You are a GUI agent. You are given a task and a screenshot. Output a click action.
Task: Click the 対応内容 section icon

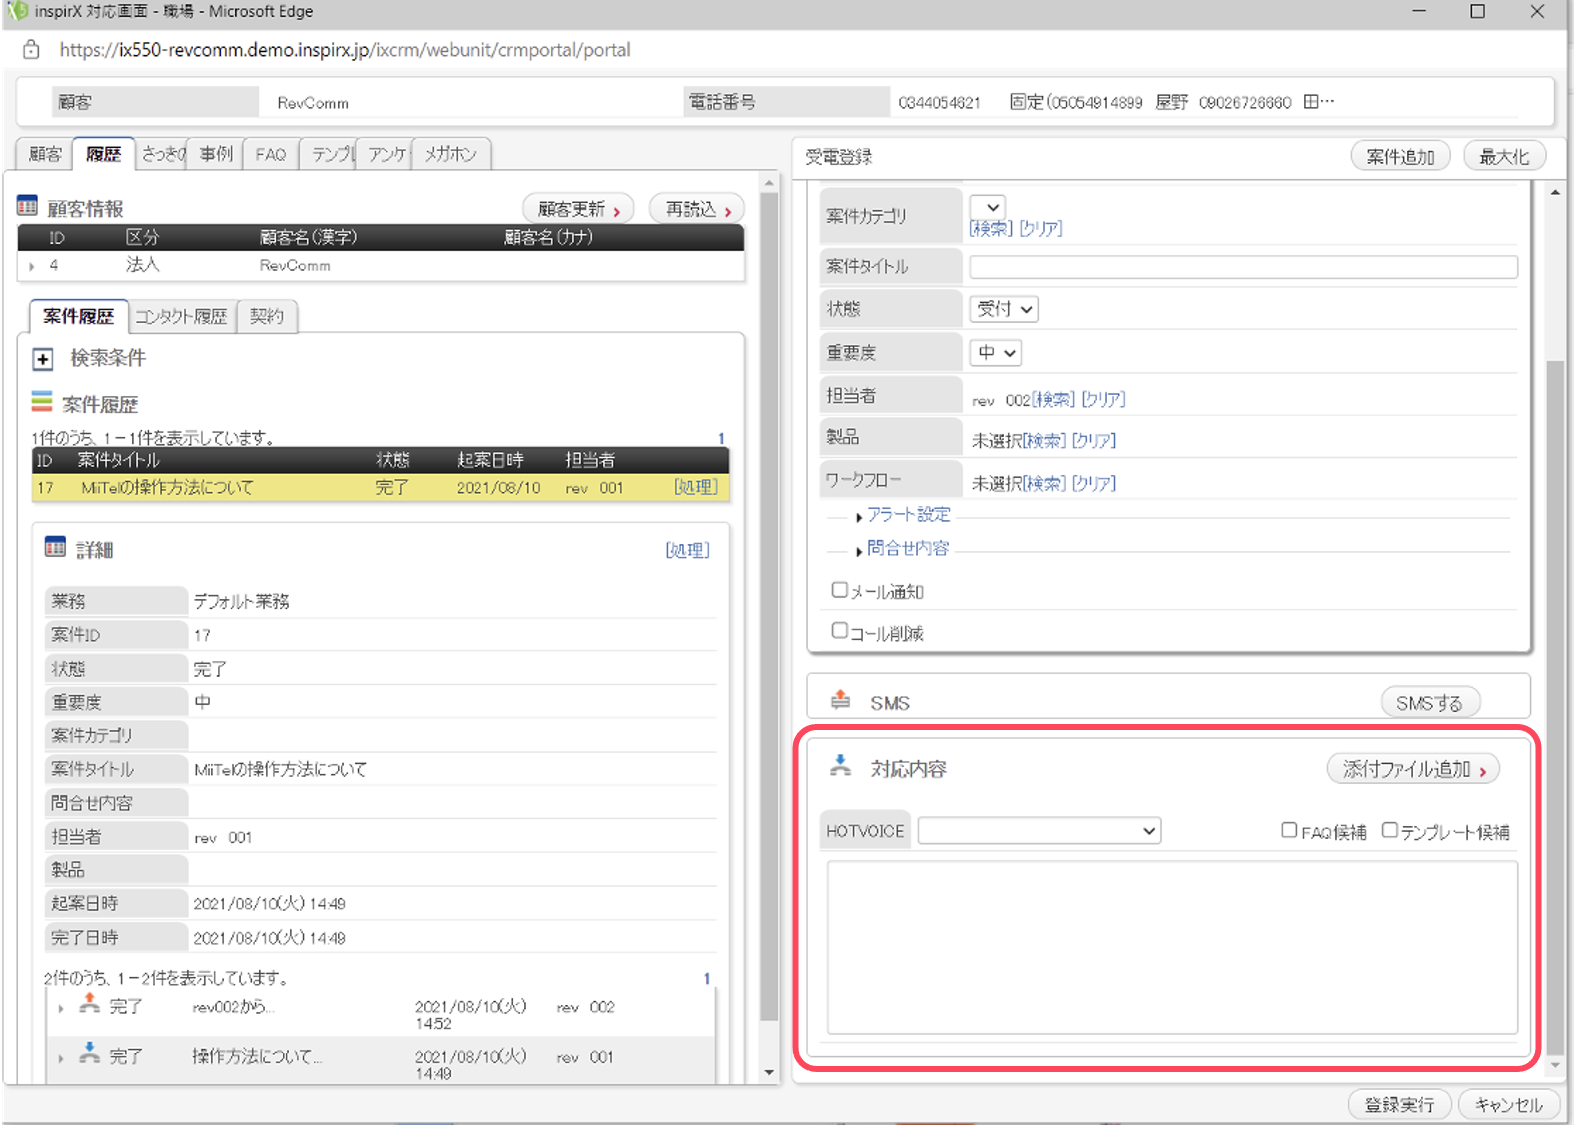coord(841,766)
